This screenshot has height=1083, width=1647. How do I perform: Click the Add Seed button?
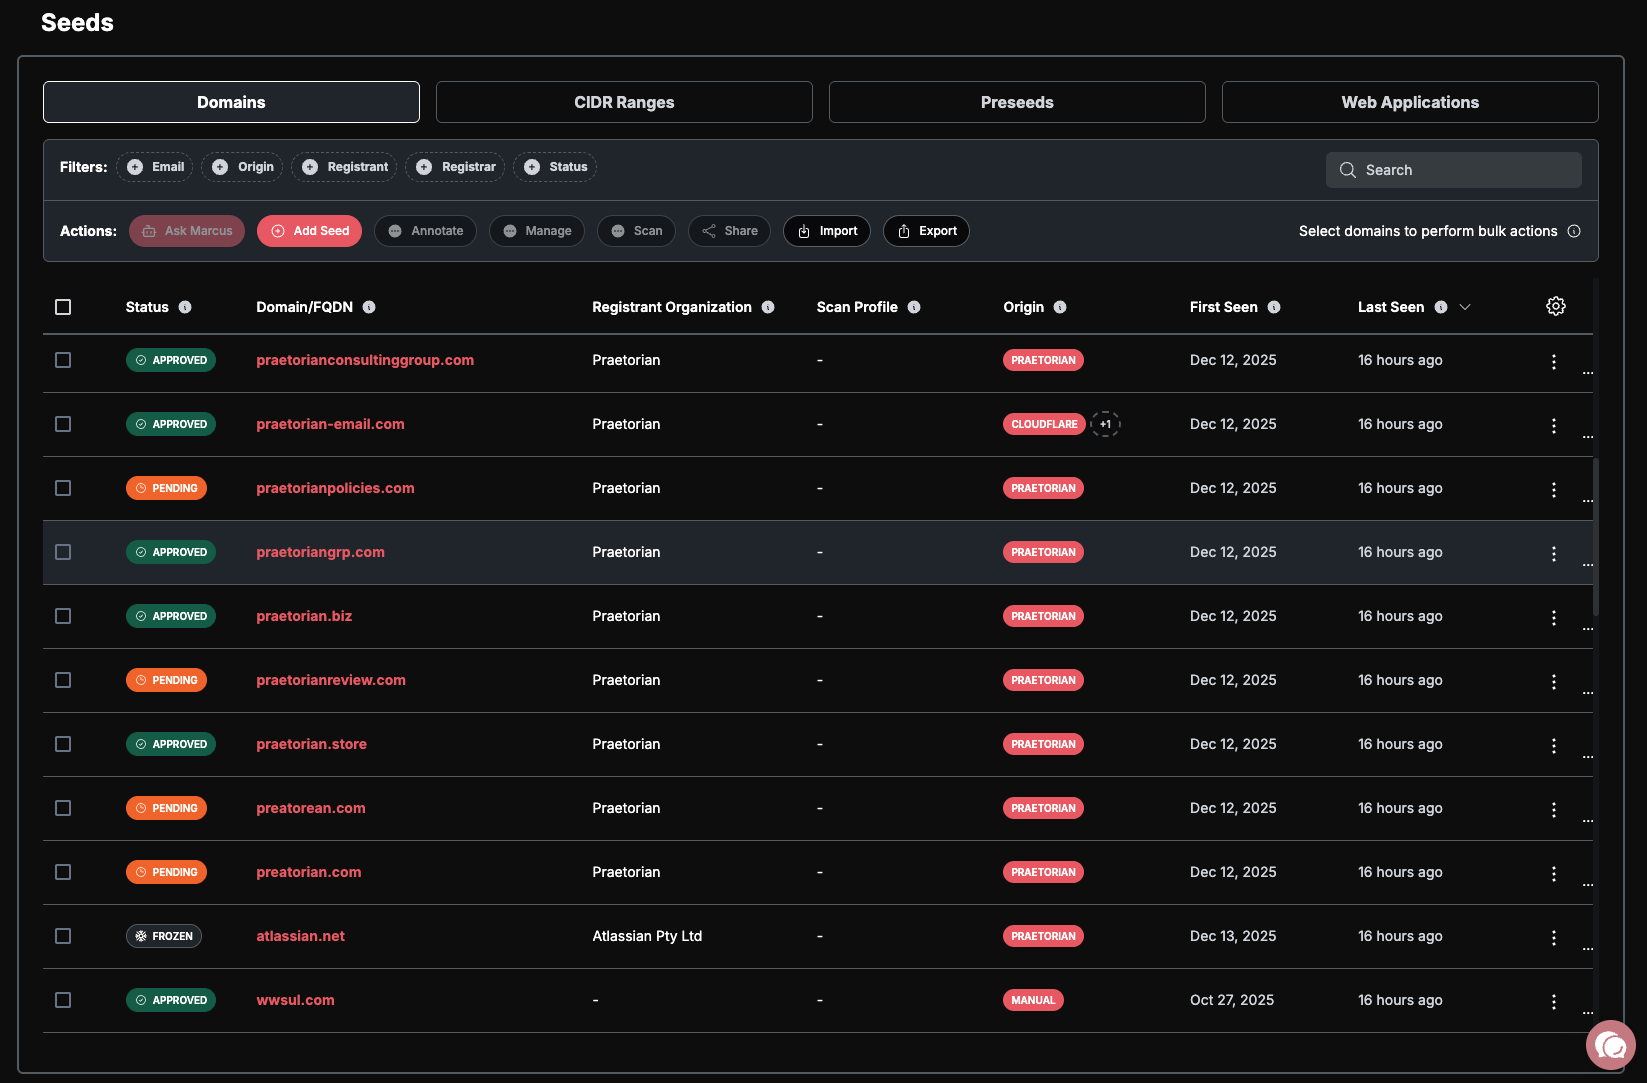pyautogui.click(x=309, y=231)
